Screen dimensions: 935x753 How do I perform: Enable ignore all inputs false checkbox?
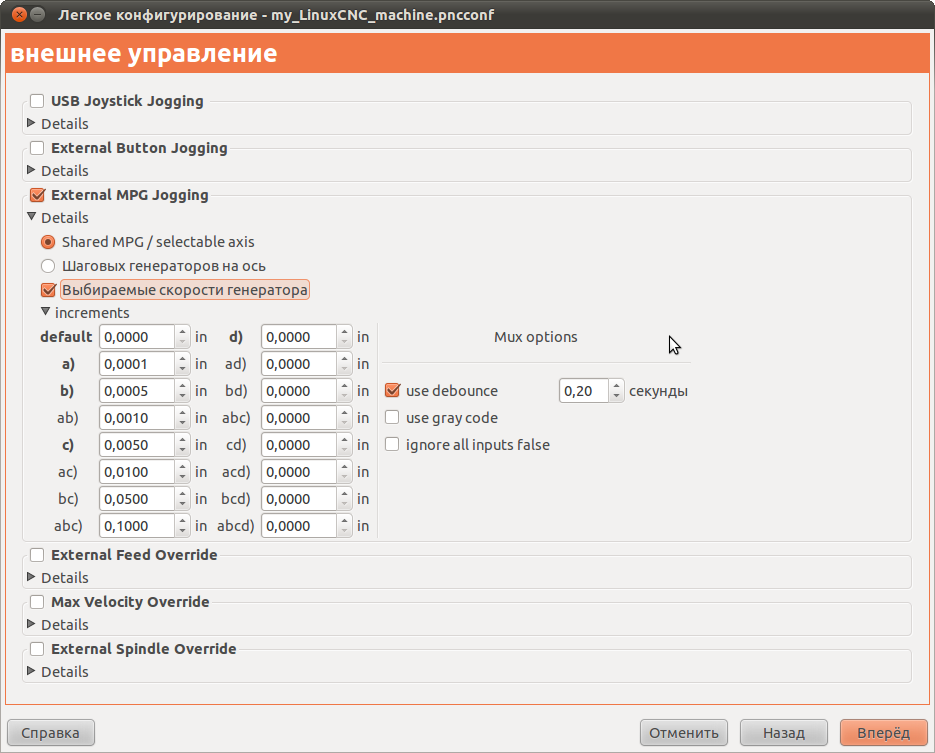(392, 444)
